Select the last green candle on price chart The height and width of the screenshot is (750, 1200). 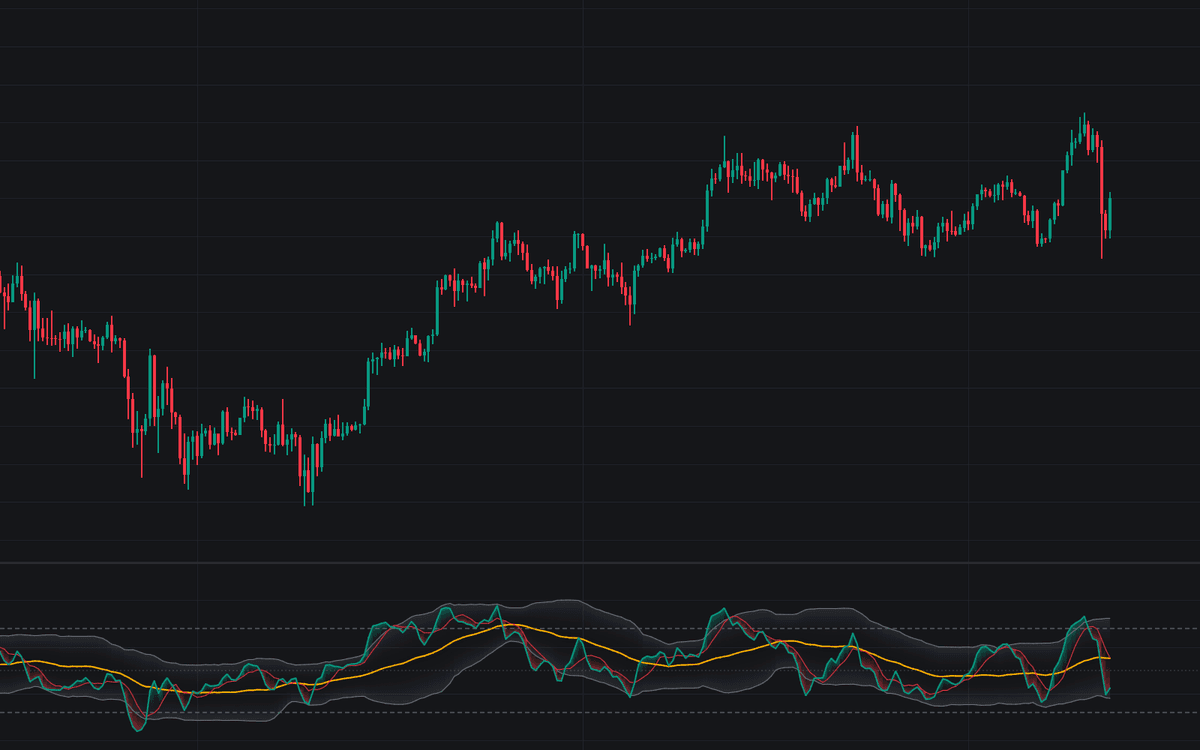tap(1110, 214)
